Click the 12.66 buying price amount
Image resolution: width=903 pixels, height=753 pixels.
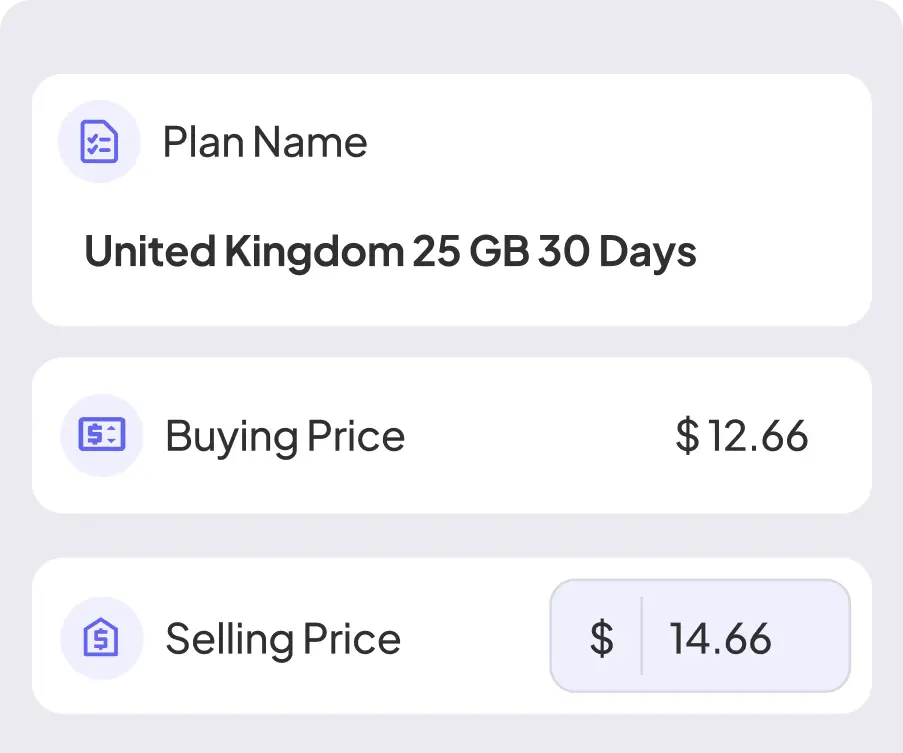[x=757, y=436]
